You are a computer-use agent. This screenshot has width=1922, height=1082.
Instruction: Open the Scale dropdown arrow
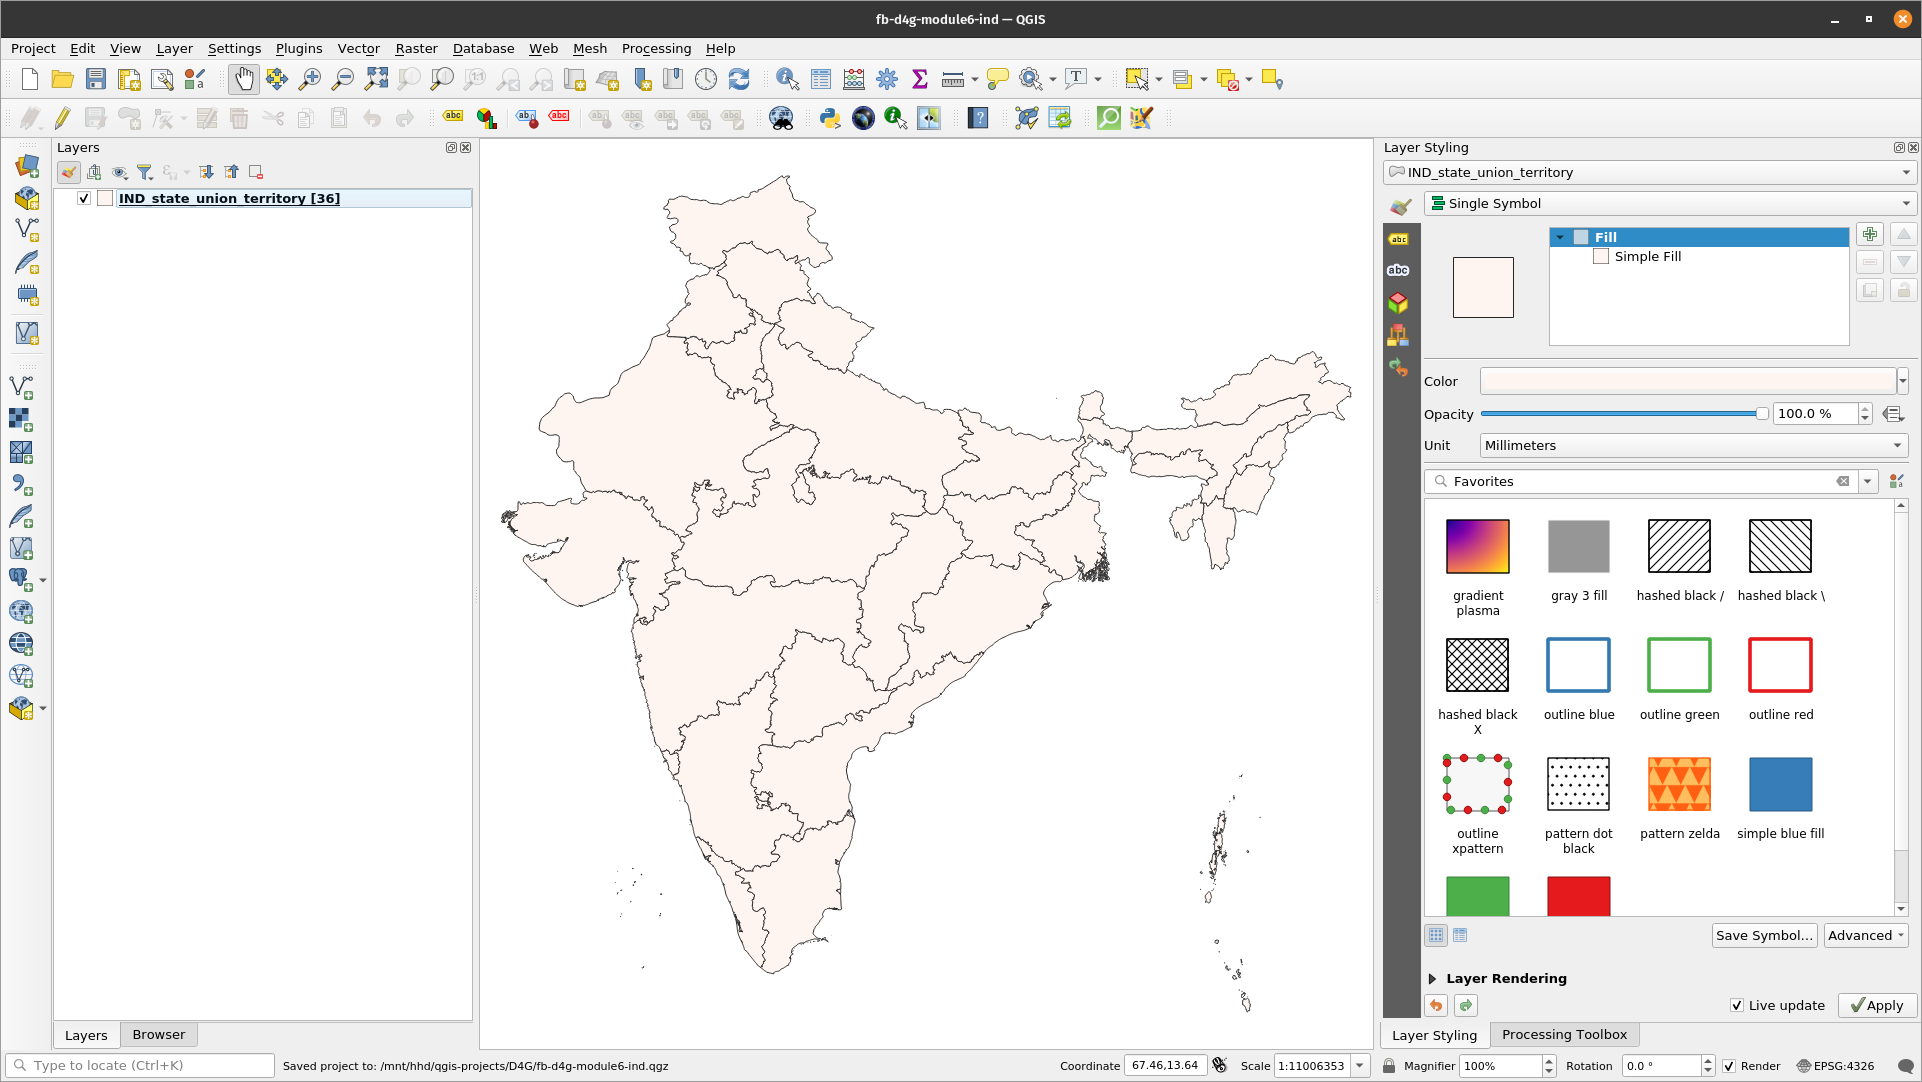pos(1360,1066)
